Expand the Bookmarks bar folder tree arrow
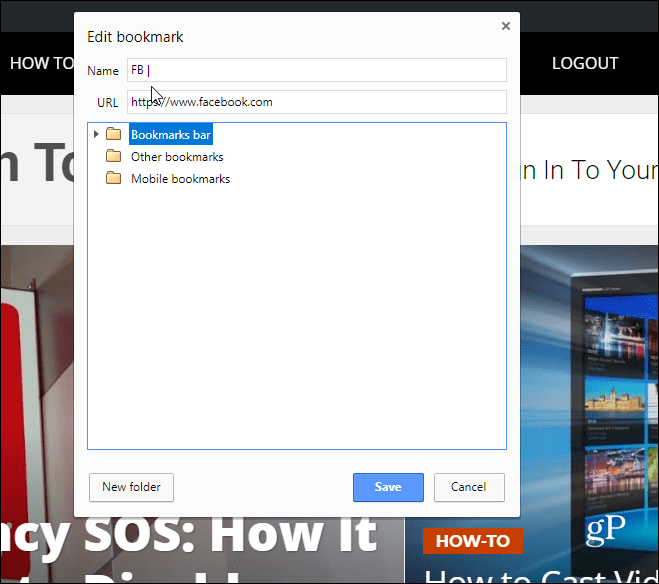This screenshot has width=659, height=584. [96, 134]
